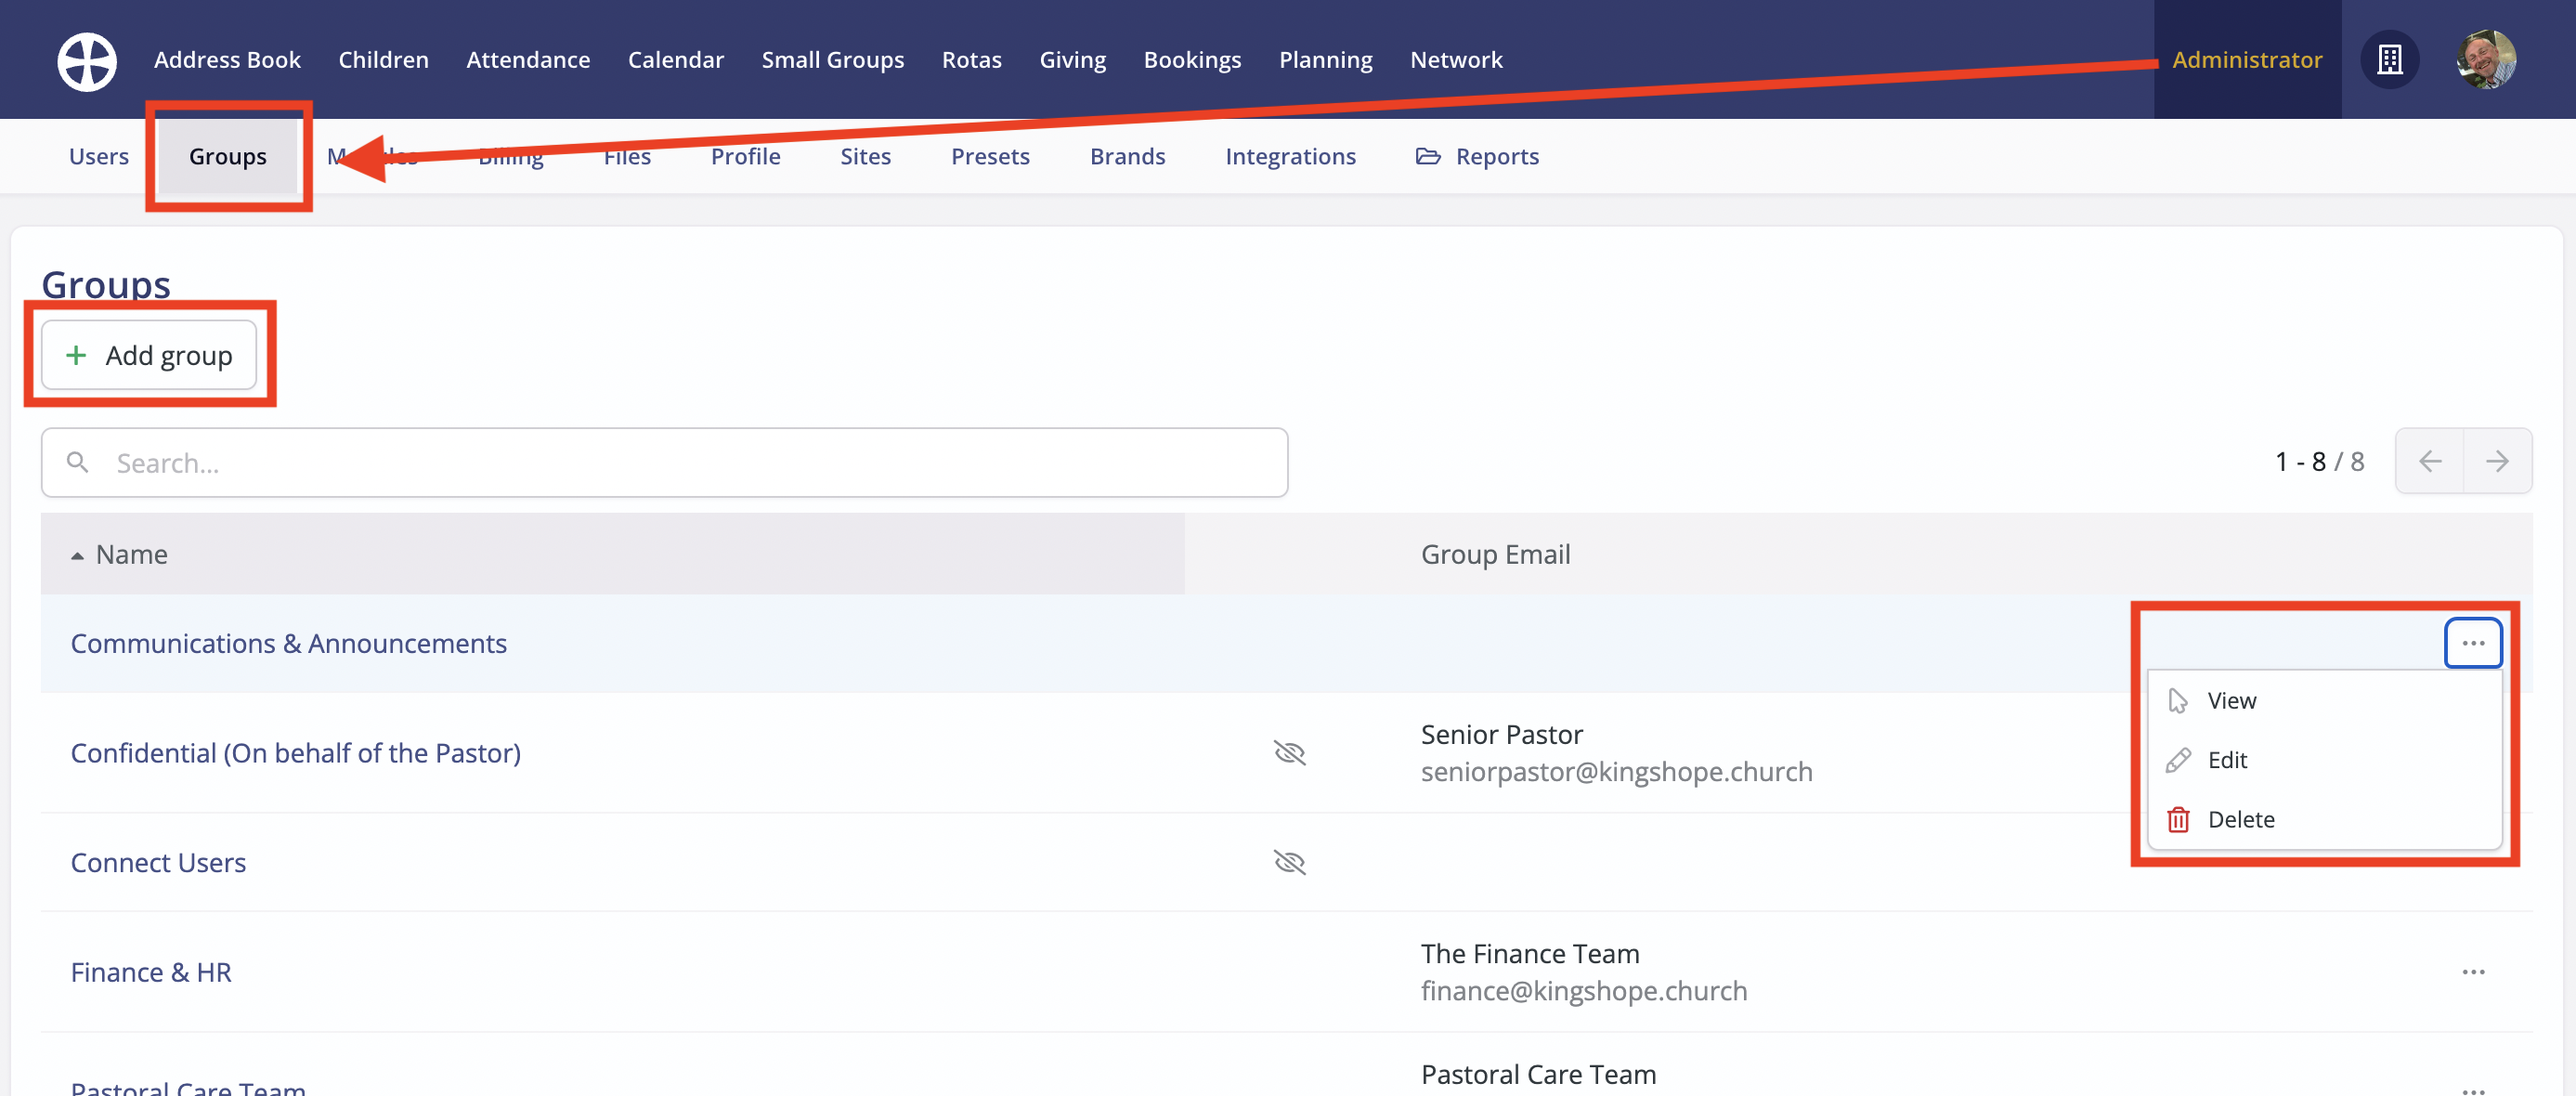Toggle email visibility for Connect Users
Image resolution: width=2576 pixels, height=1096 pixels.
[x=1290, y=862]
